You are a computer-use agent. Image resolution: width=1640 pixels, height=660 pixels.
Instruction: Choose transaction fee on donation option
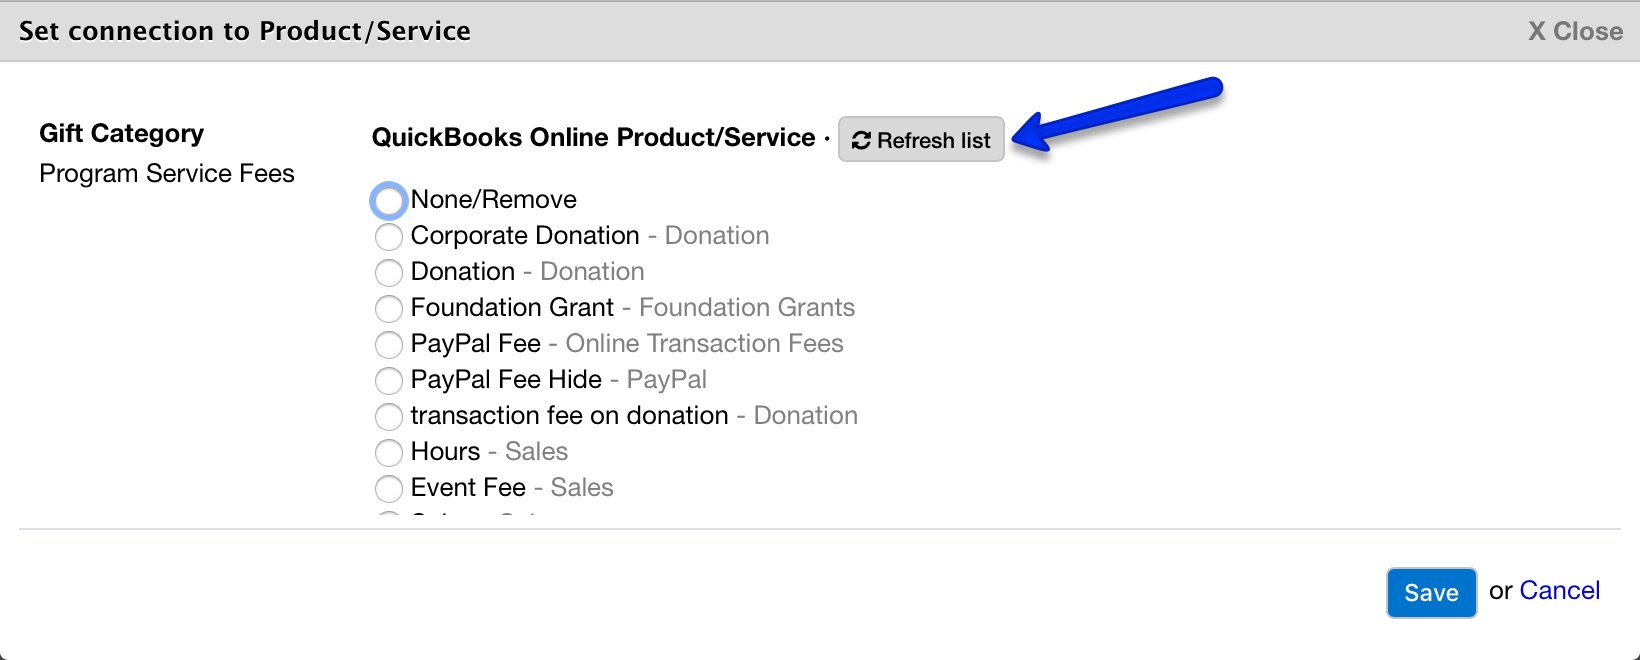pyautogui.click(x=389, y=416)
